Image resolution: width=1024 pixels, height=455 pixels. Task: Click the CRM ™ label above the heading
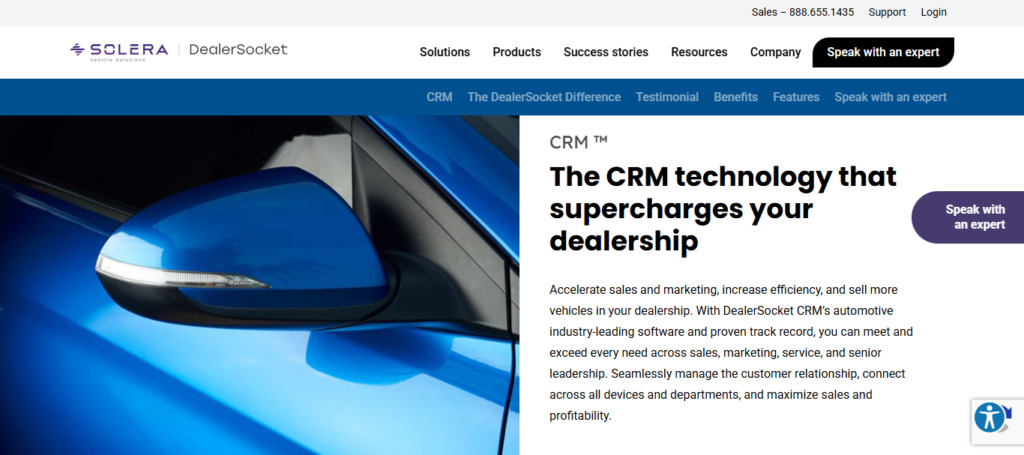tap(579, 141)
